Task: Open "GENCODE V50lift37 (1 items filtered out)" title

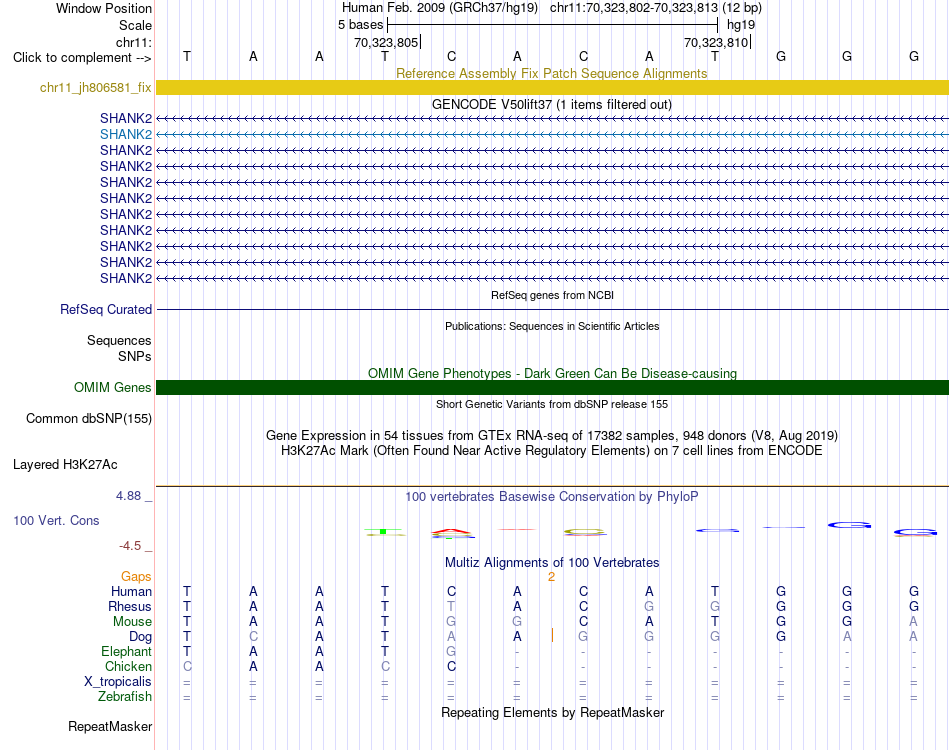Action: (x=551, y=104)
